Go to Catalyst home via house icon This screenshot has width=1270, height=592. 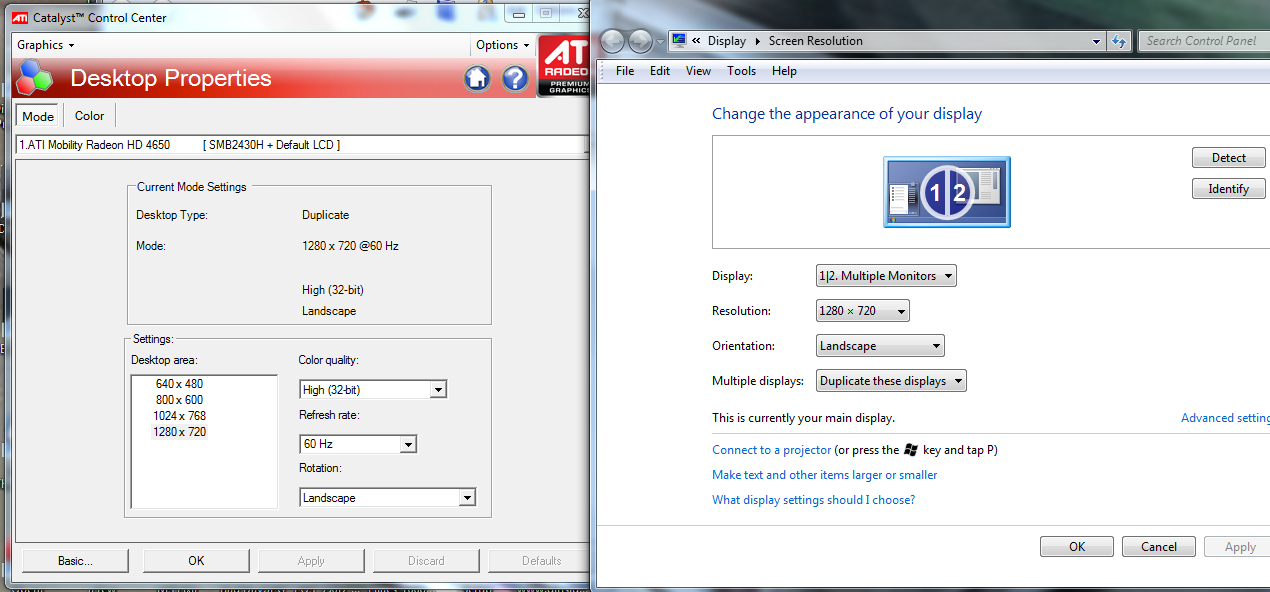(x=477, y=78)
